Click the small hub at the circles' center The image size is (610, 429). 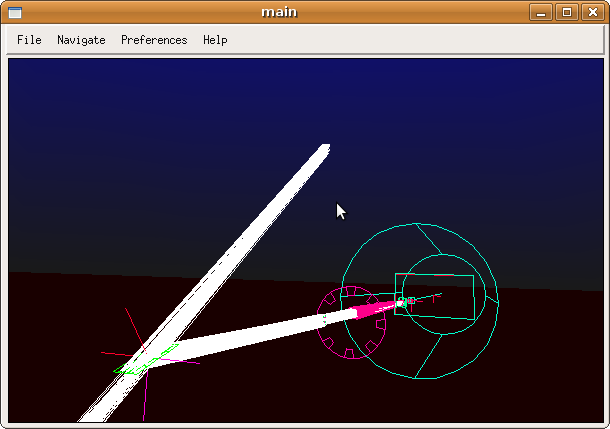click(x=401, y=302)
